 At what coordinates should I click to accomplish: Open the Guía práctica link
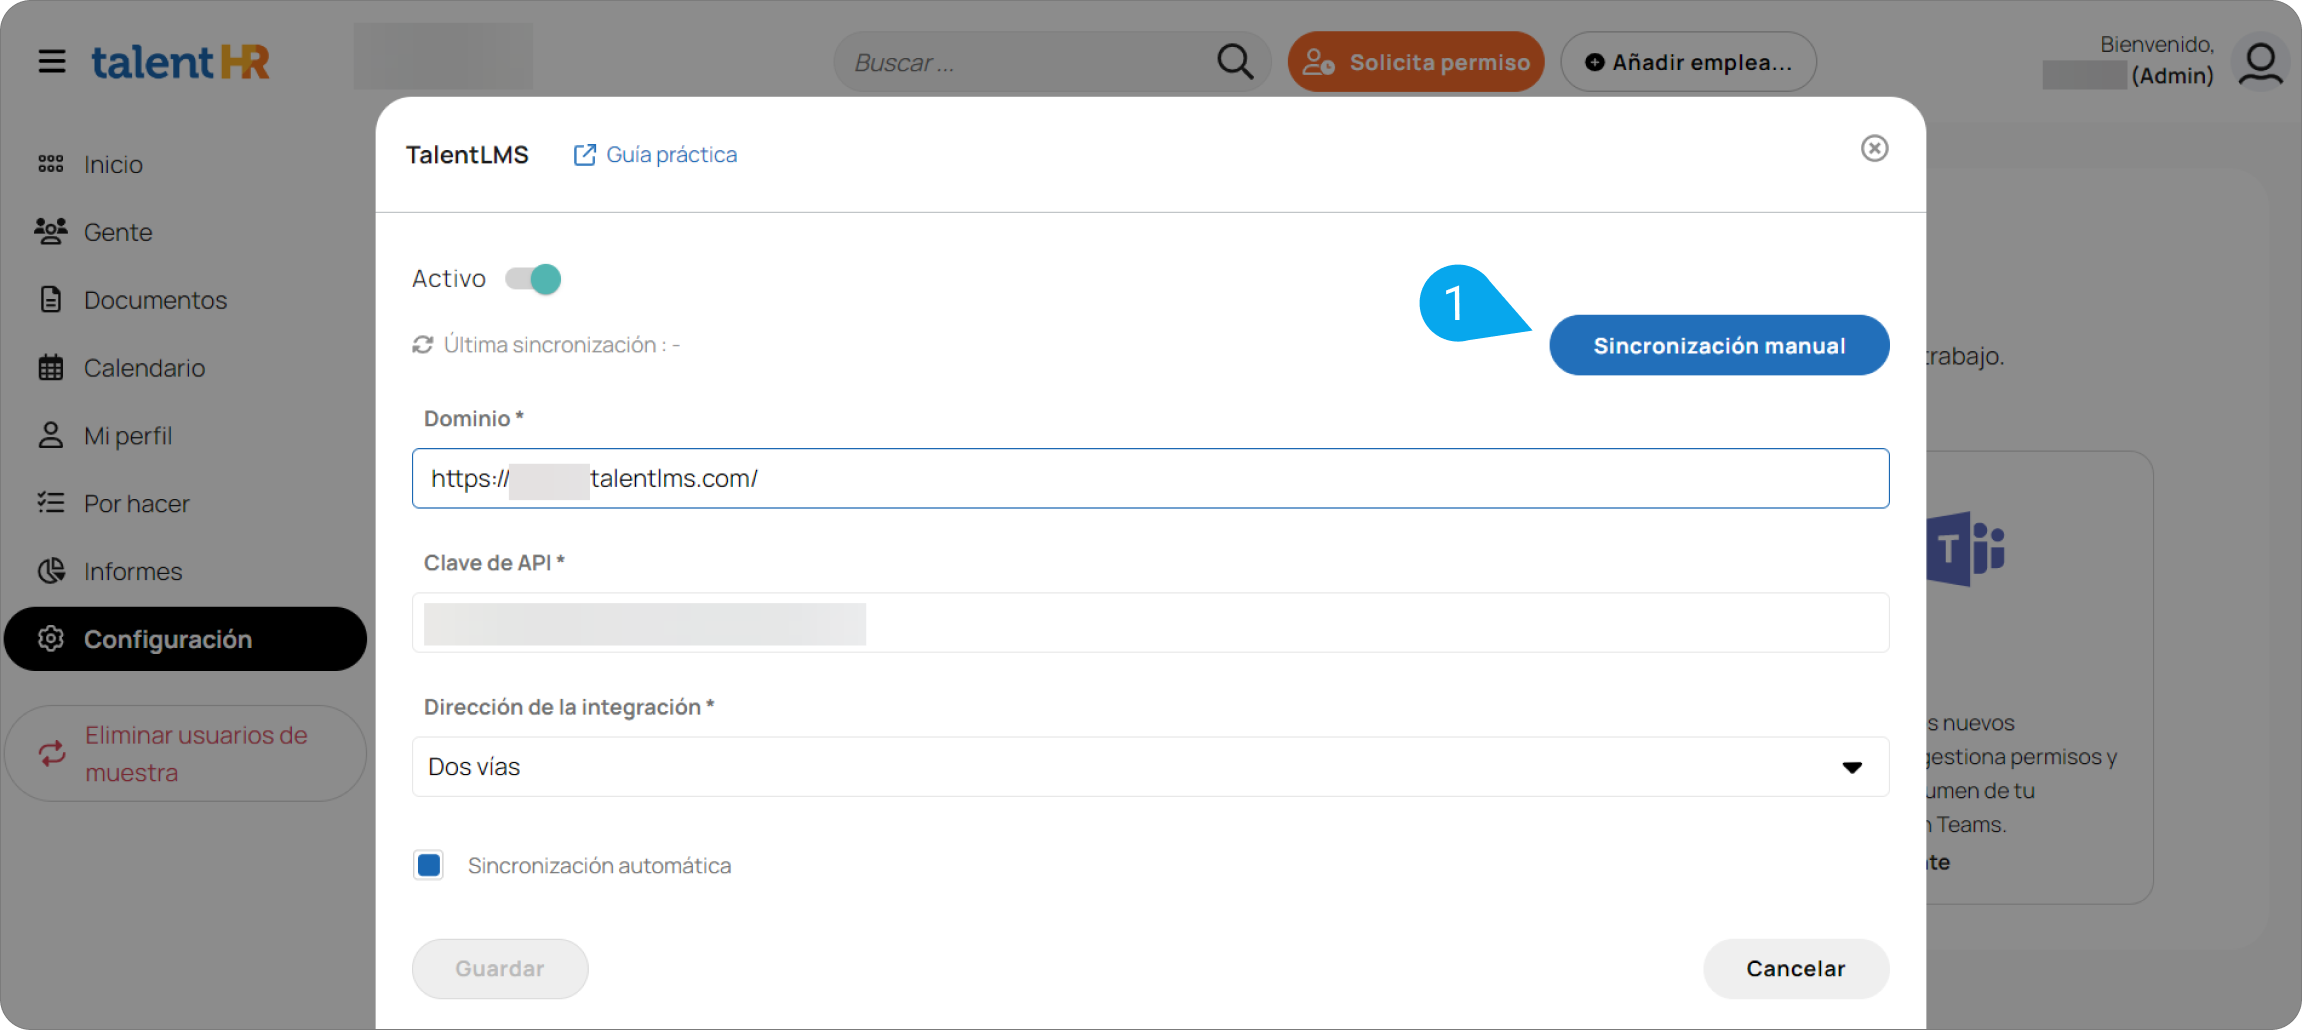click(x=671, y=155)
